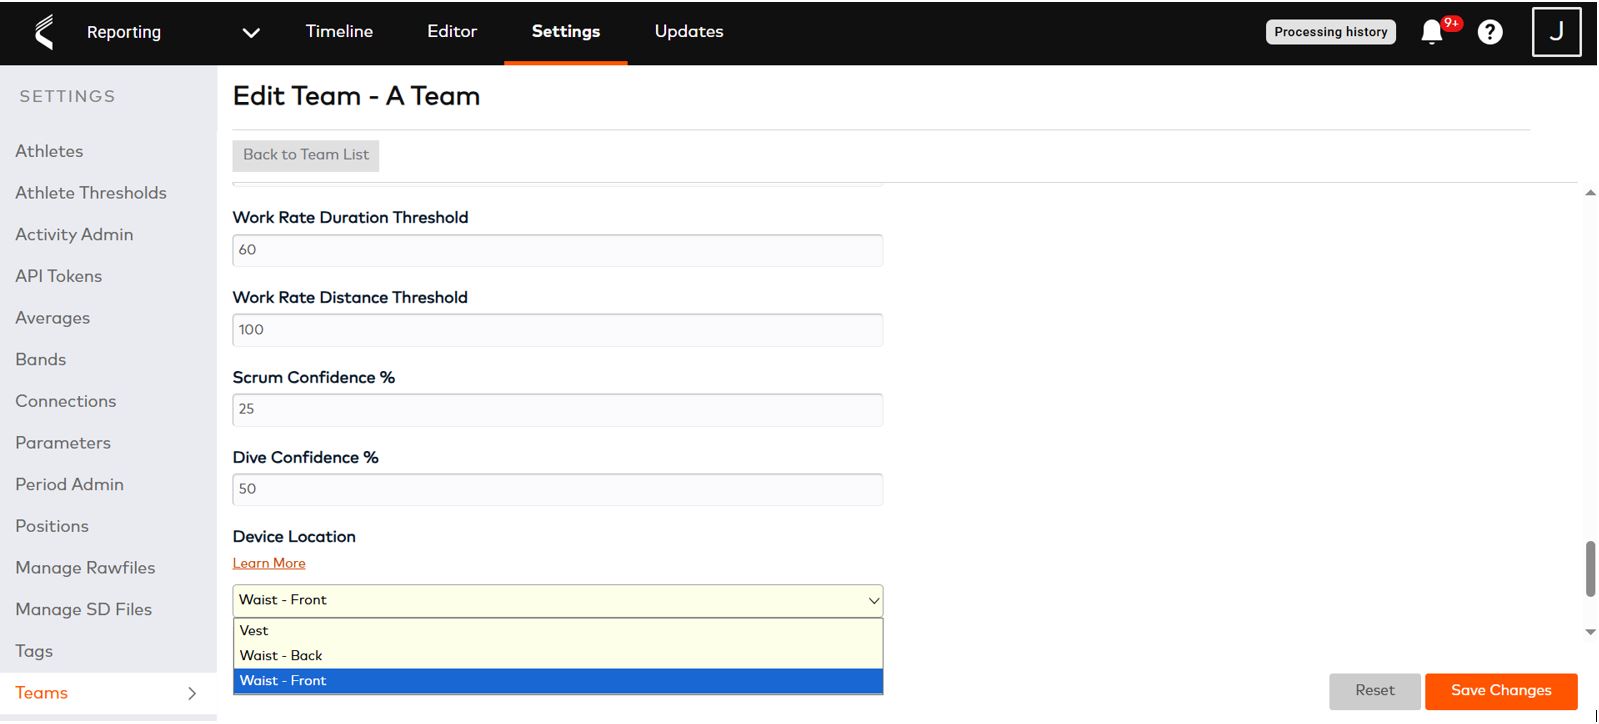The image size is (1599, 724).
Task: Click Save Changes button
Action: pyautogui.click(x=1501, y=691)
